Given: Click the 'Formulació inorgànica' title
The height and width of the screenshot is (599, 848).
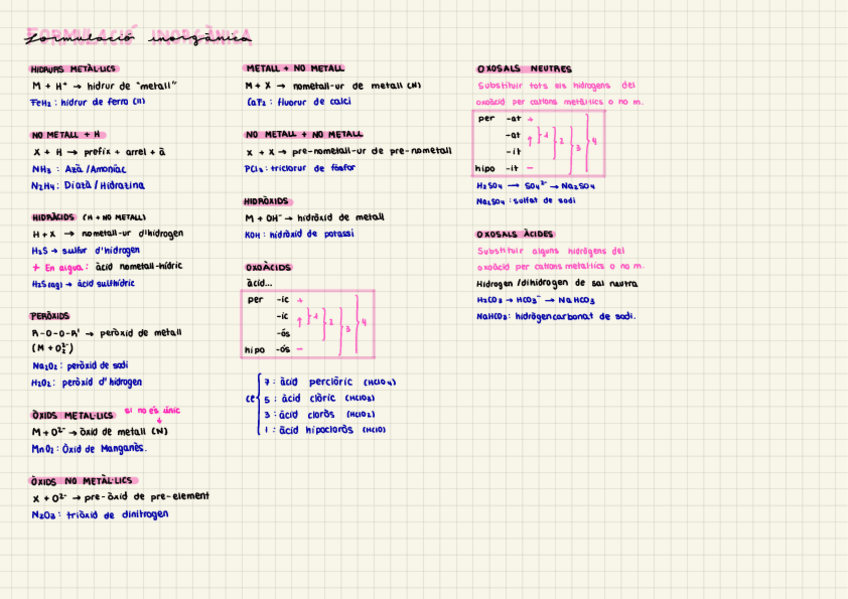Looking at the screenshot, I should 138,37.
